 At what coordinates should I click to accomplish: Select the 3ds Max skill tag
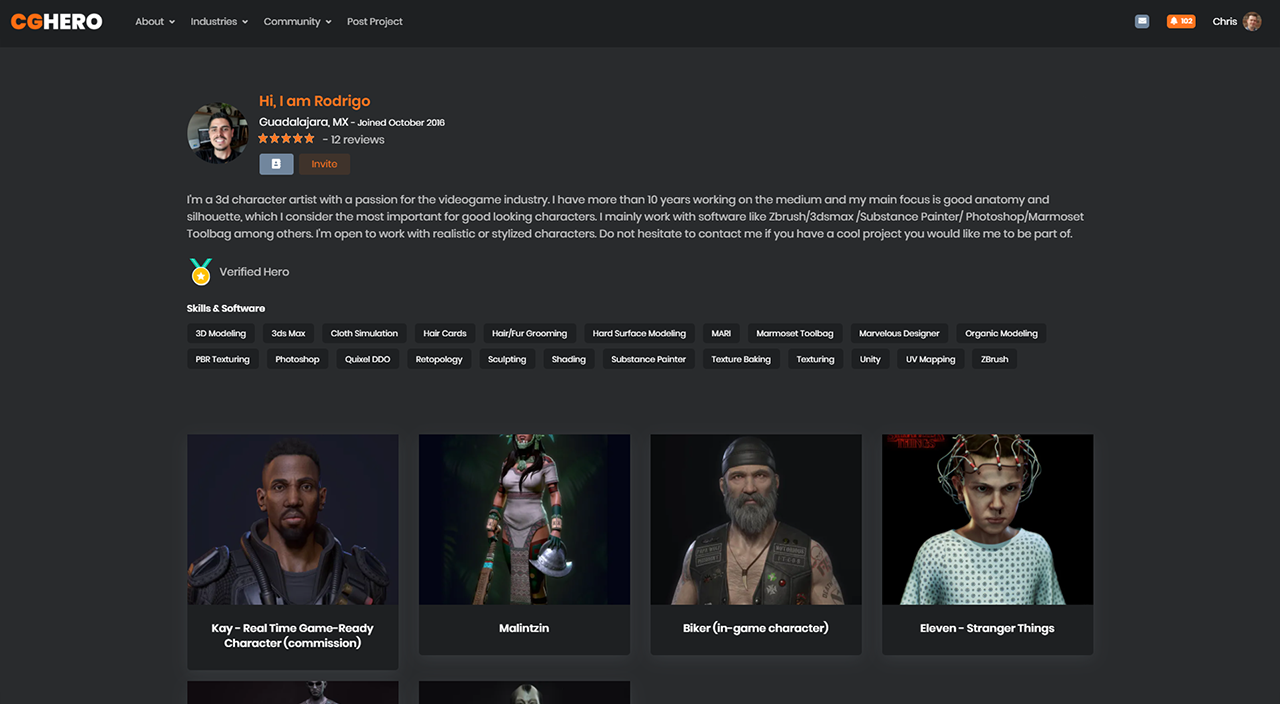point(289,333)
